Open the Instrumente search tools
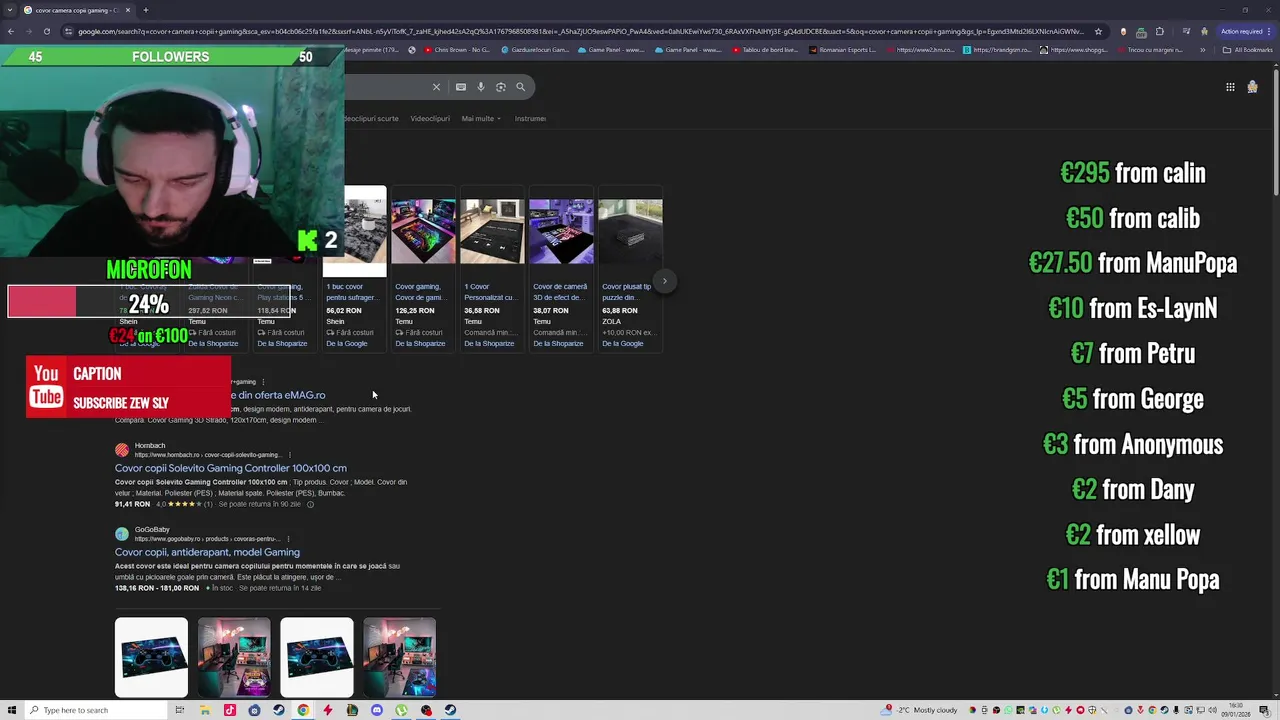 pyautogui.click(x=530, y=118)
